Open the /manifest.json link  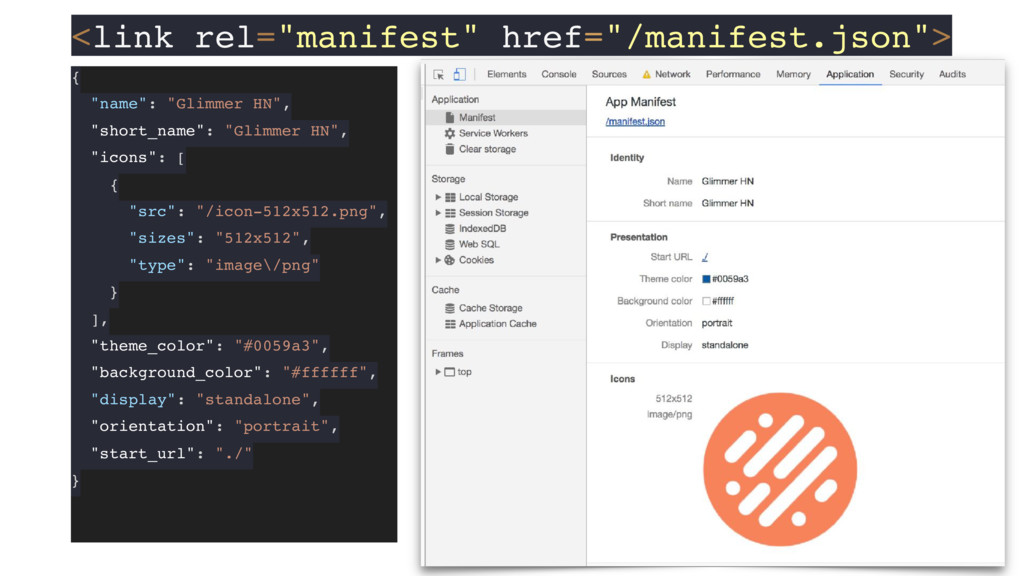[x=635, y=121]
